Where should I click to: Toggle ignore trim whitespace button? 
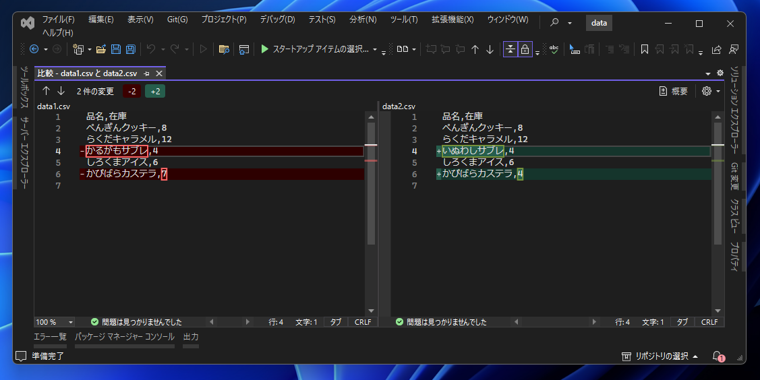coord(510,49)
